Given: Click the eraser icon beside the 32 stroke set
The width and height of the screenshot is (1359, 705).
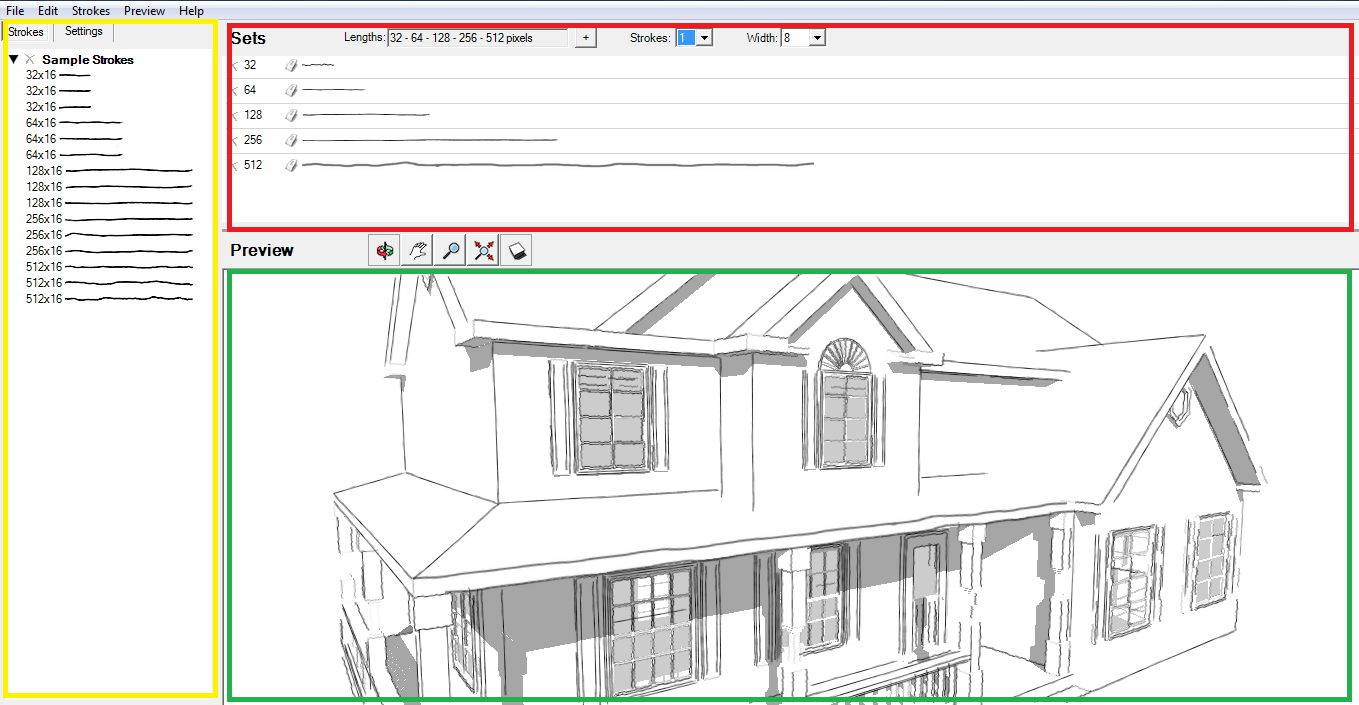Looking at the screenshot, I should [290, 64].
